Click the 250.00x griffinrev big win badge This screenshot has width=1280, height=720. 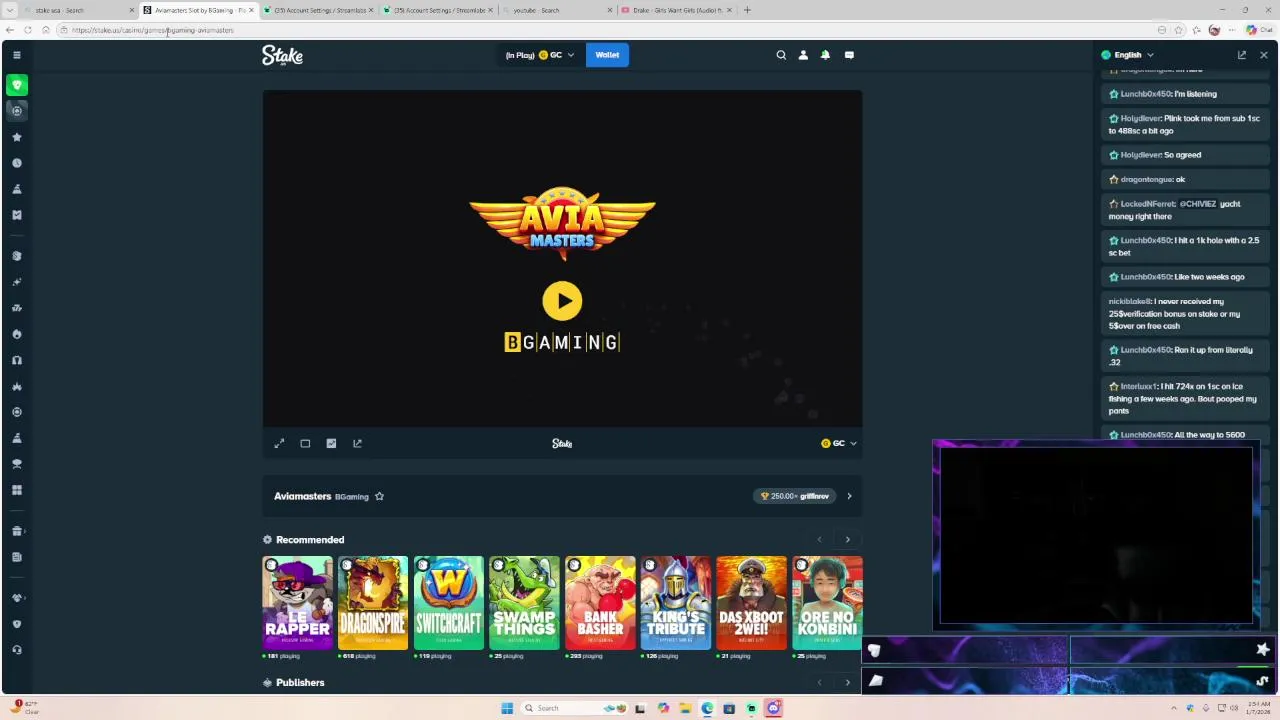coord(795,496)
